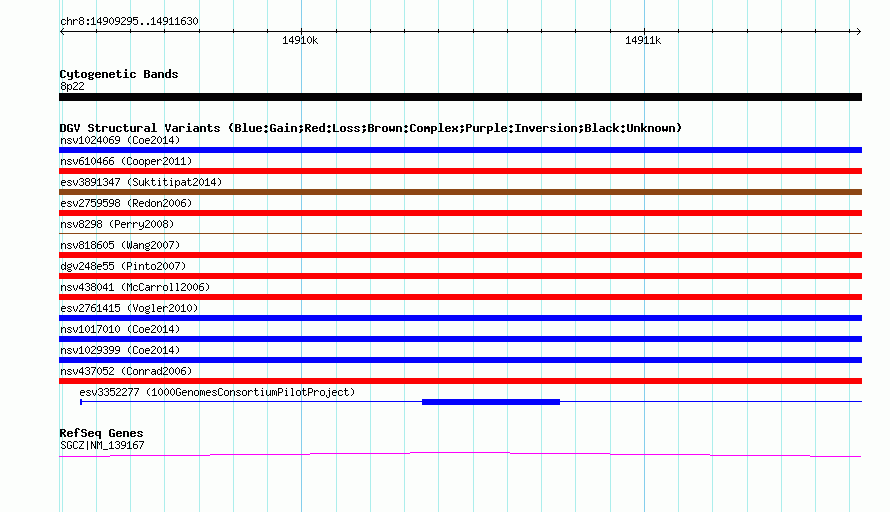Select the brown esv3891347 complex bar
The image size is (890, 512).
click(460, 192)
